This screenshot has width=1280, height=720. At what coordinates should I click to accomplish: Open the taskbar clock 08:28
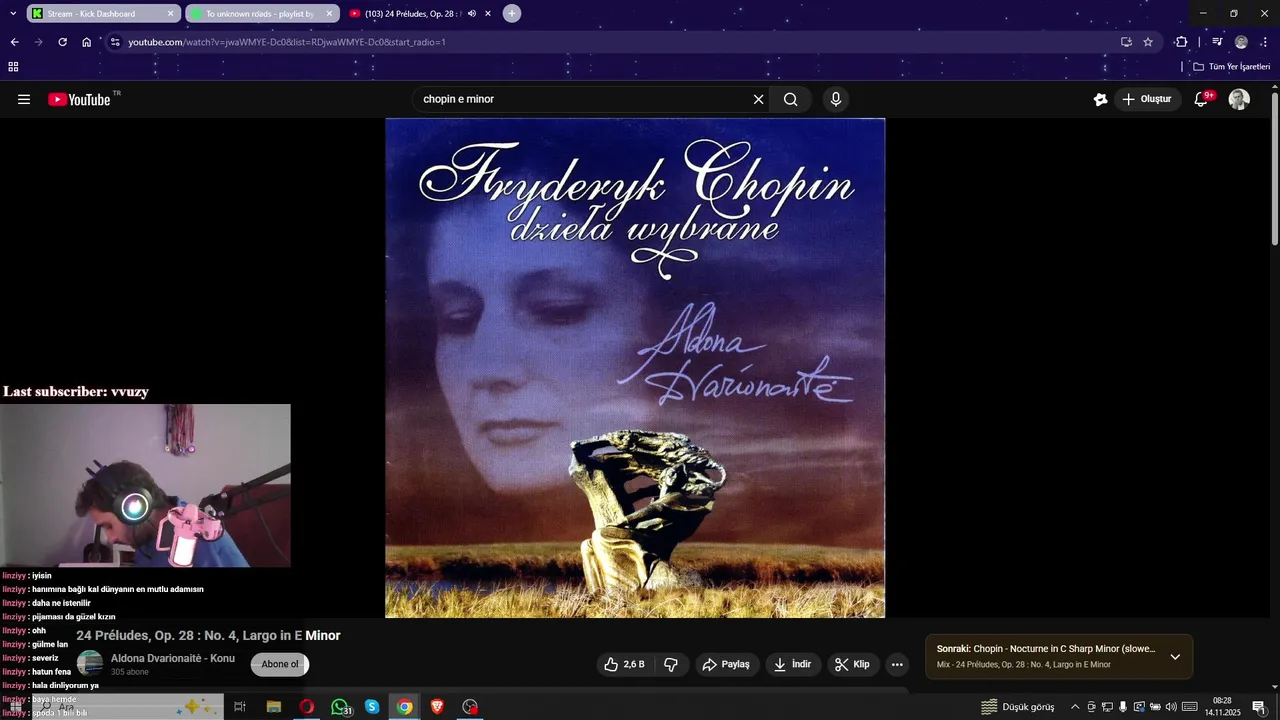tap(1222, 707)
